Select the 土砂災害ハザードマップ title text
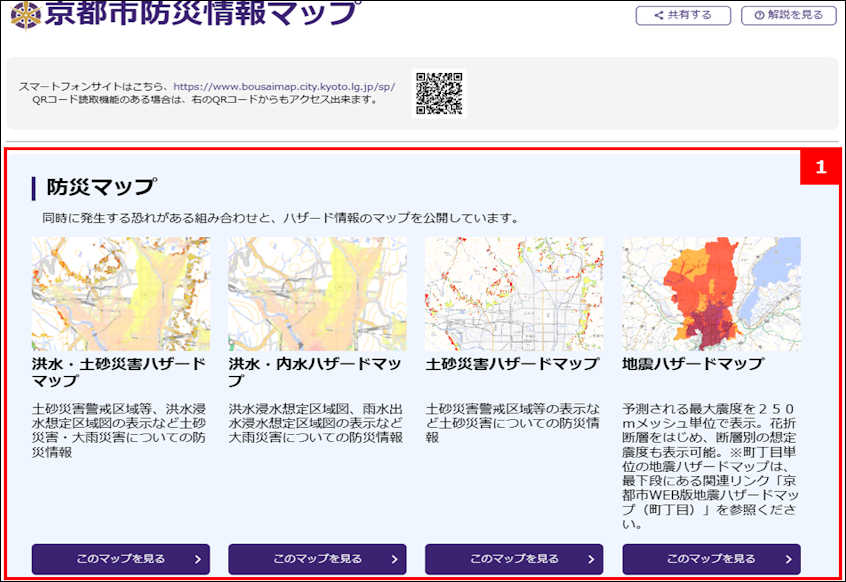This screenshot has height=582, width=846. point(512,364)
